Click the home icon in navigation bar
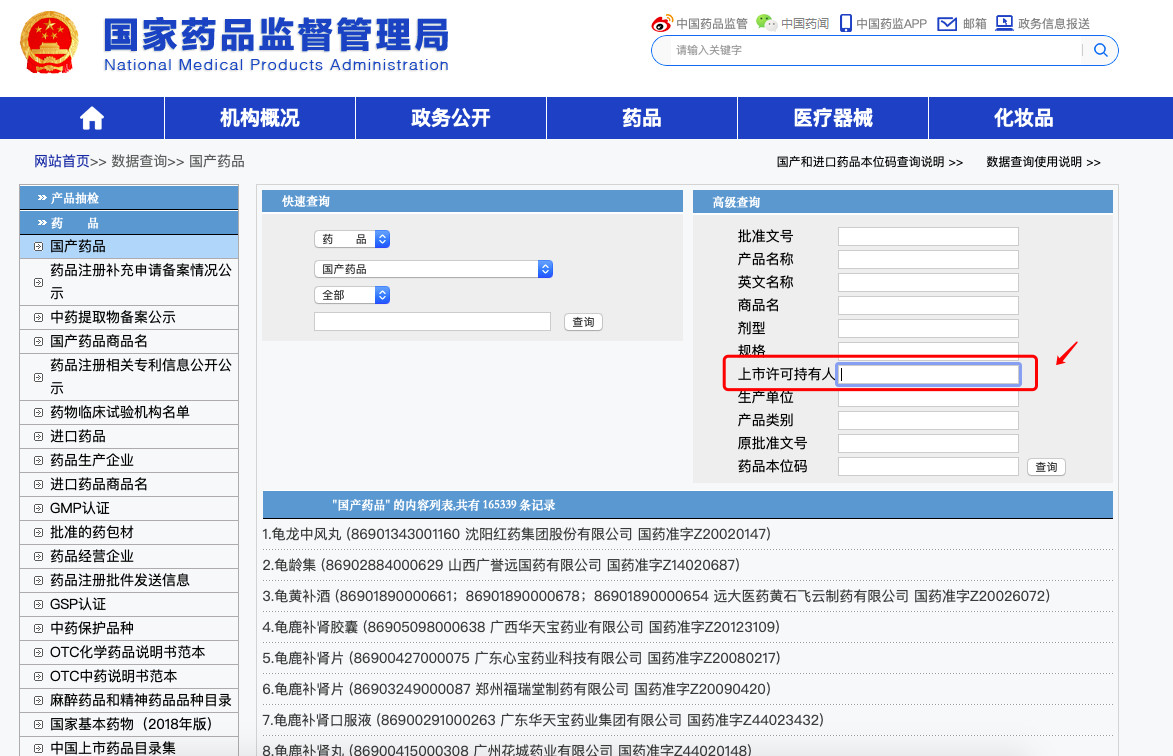The width and height of the screenshot is (1173, 756). pyautogui.click(x=92, y=118)
